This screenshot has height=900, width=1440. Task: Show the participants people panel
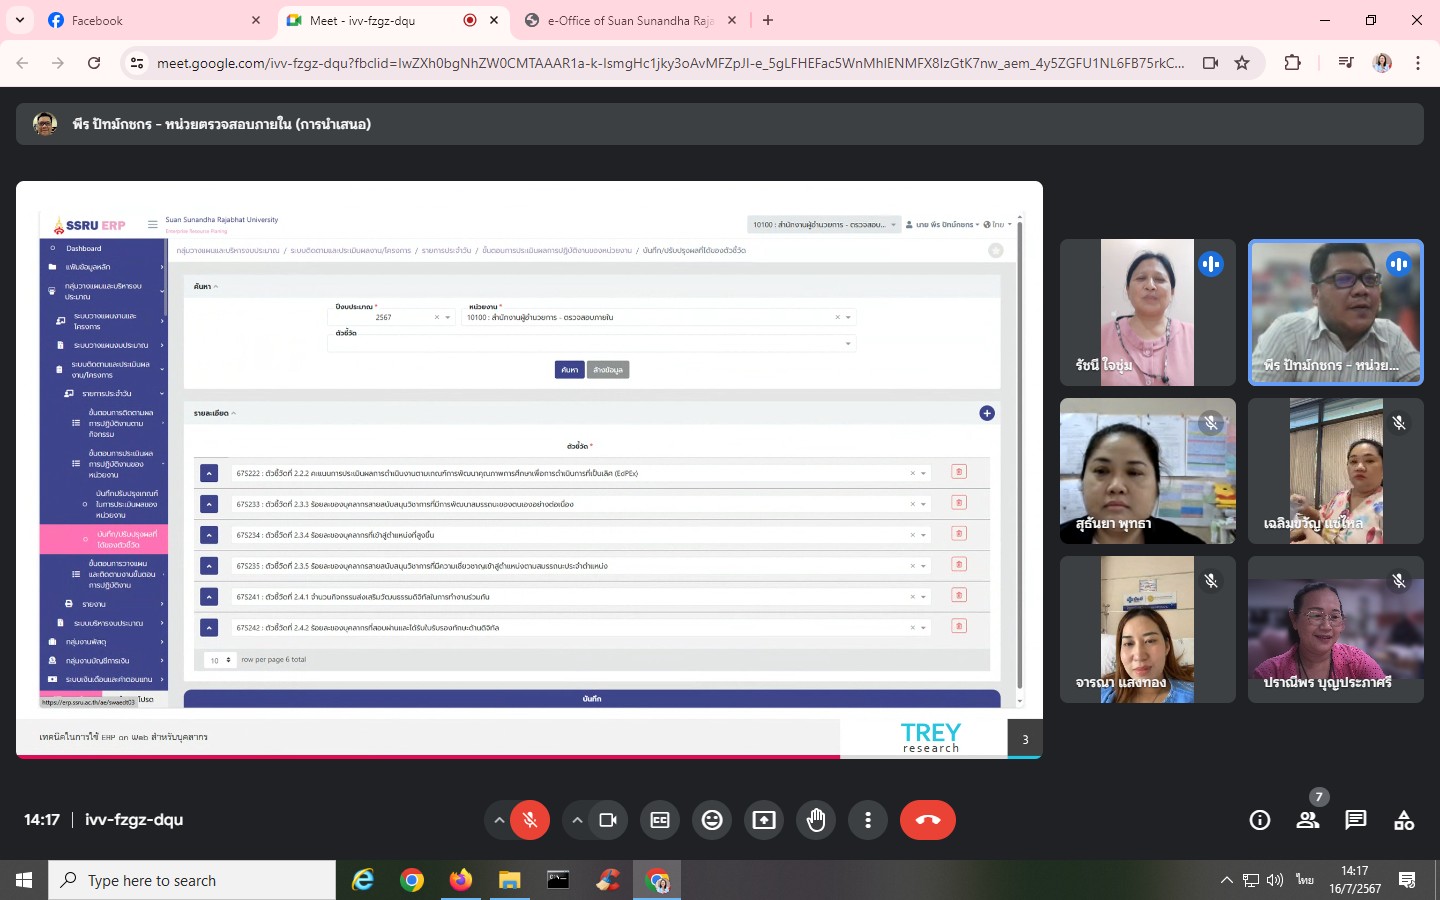[1308, 820]
